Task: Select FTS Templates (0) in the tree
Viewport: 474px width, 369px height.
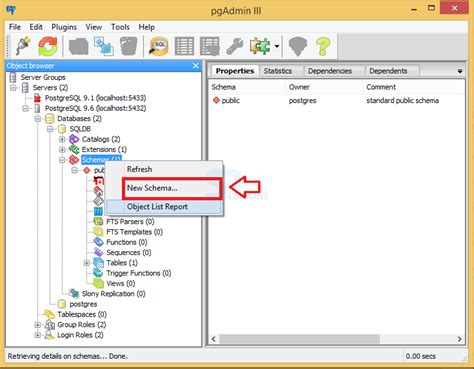Action: [134, 232]
